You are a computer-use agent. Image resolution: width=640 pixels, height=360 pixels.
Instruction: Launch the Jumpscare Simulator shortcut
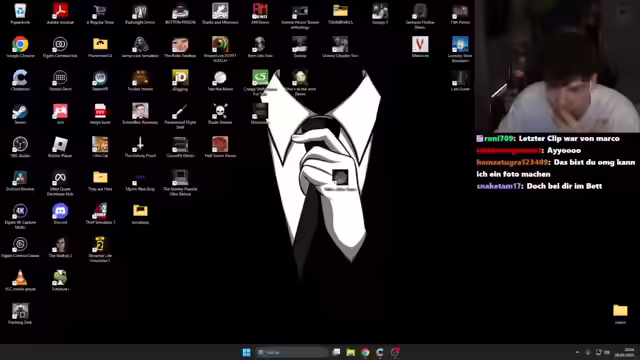(140, 47)
